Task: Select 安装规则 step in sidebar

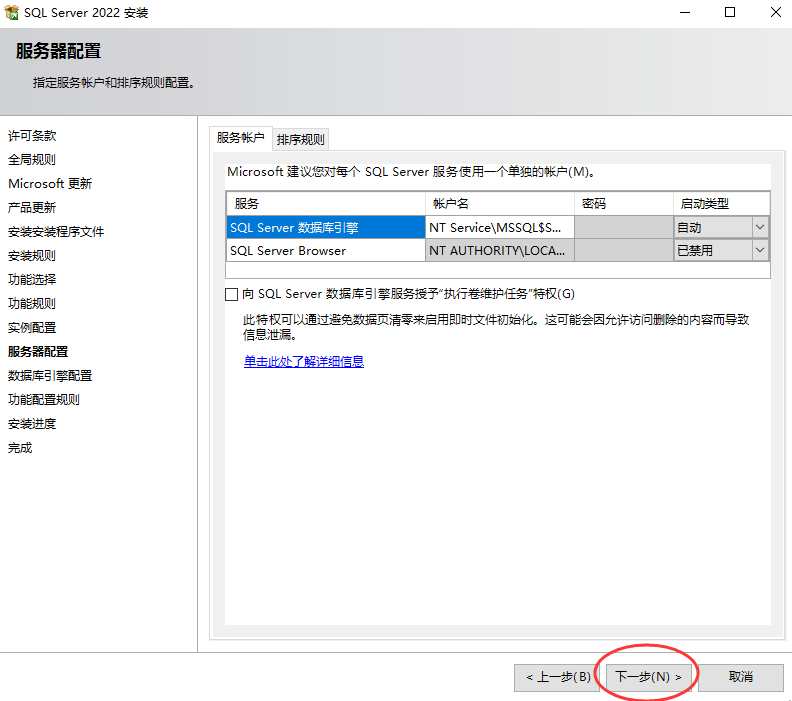Action: [x=32, y=256]
